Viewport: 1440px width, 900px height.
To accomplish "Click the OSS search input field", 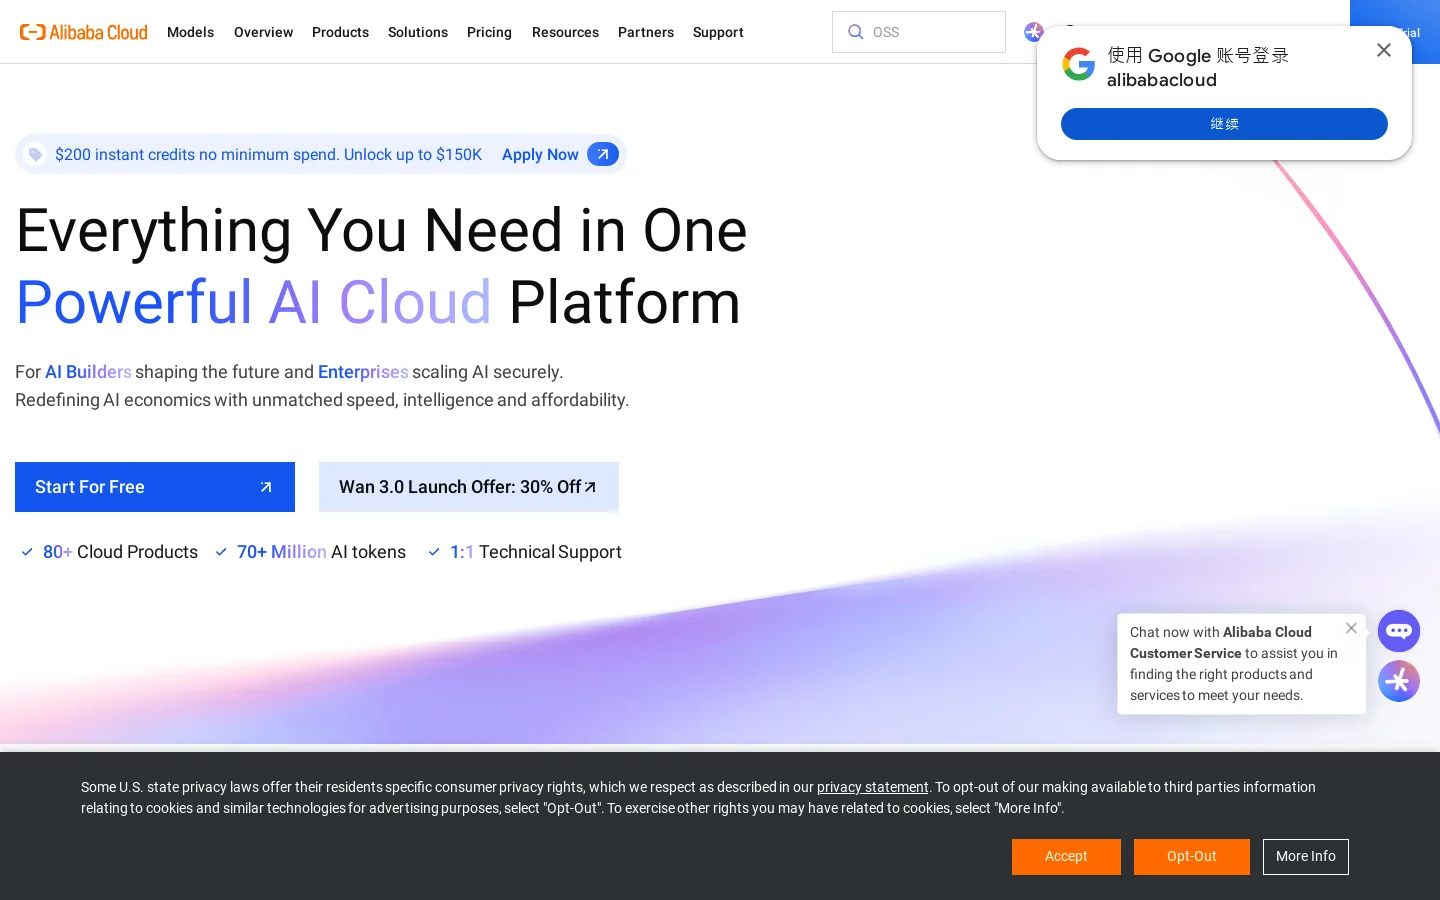I will click(919, 32).
